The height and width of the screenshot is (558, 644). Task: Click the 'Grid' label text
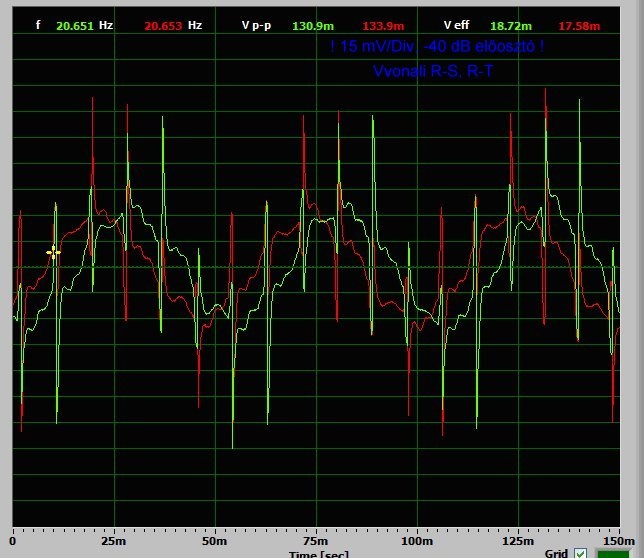(x=557, y=553)
